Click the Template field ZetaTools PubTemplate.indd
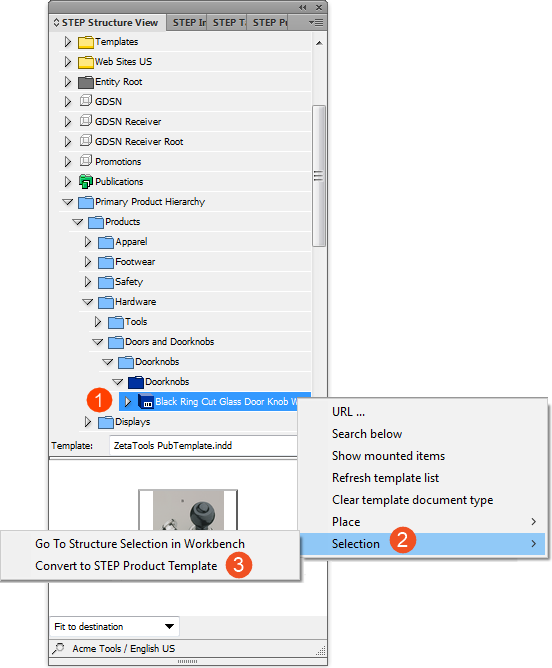The width and height of the screenshot is (552, 668). coord(203,446)
